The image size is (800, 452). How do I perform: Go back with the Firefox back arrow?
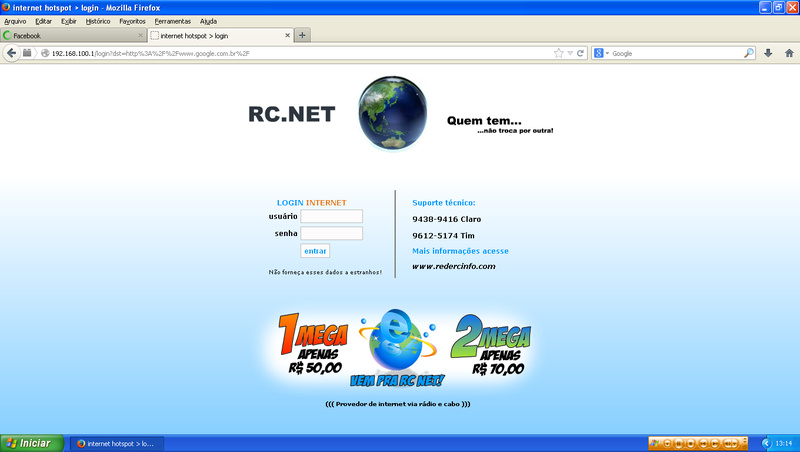click(11, 53)
